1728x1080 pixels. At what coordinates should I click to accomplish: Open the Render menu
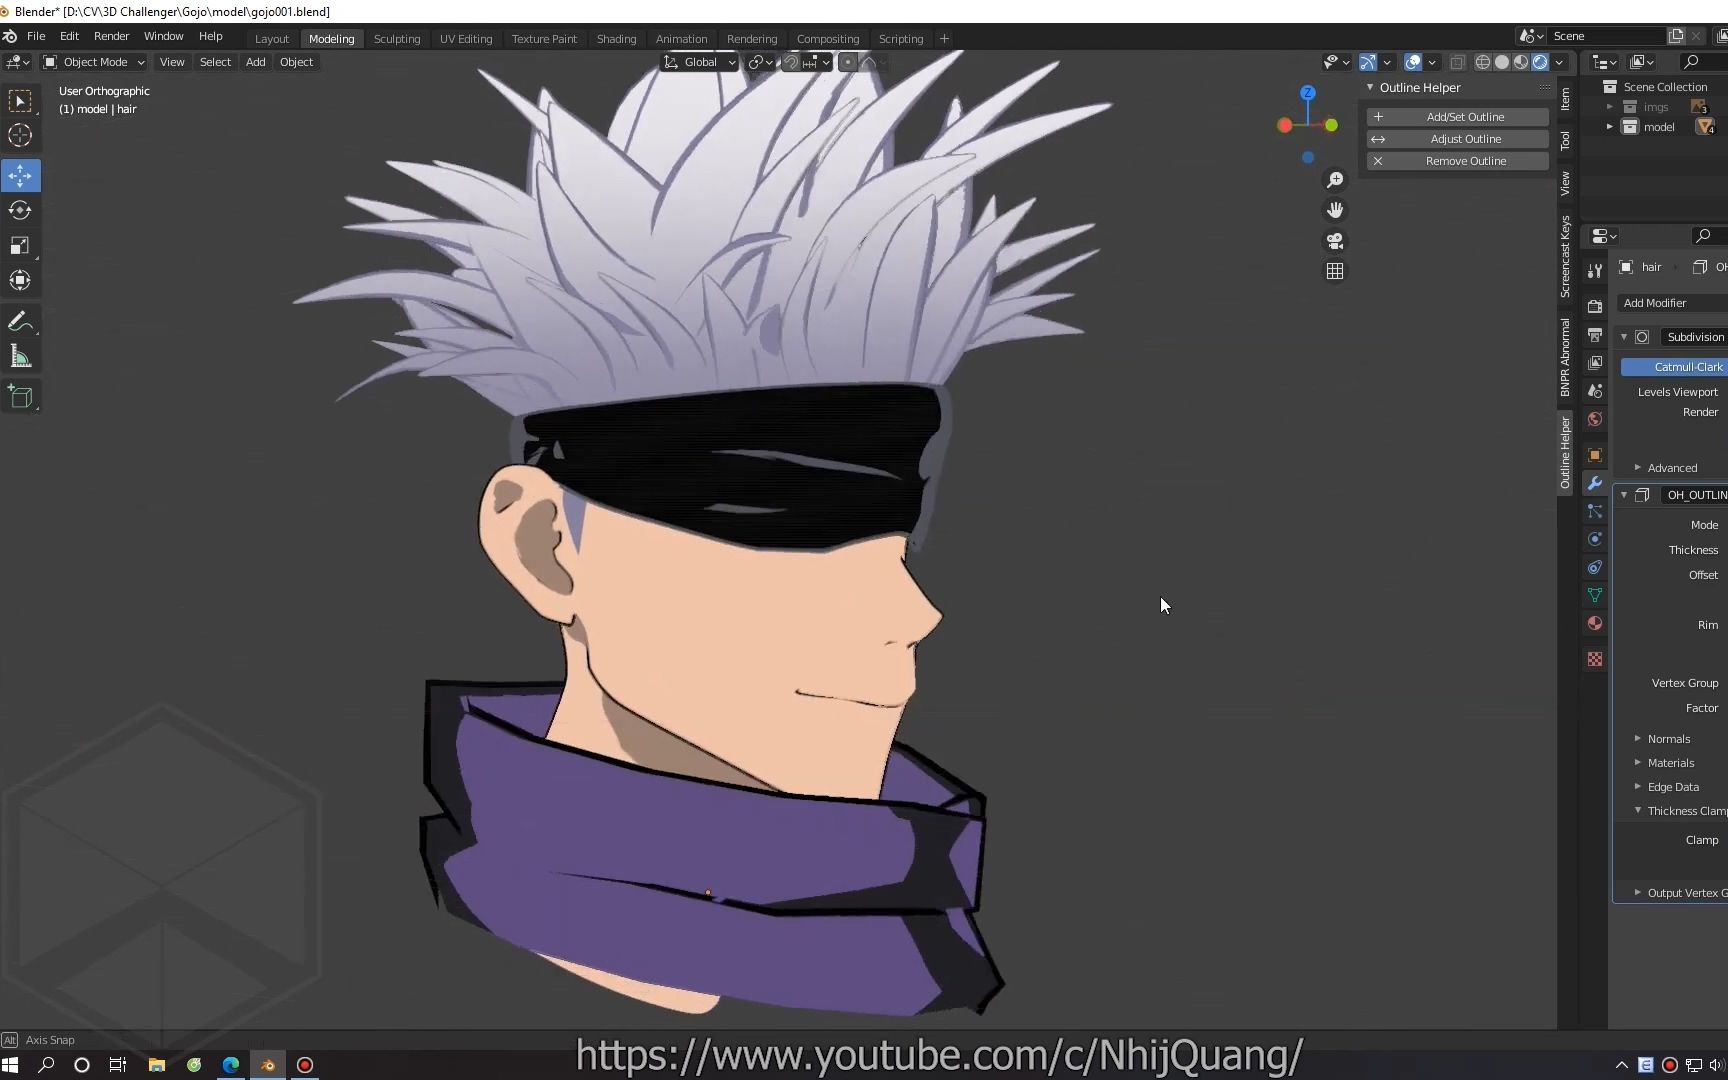pyautogui.click(x=111, y=36)
